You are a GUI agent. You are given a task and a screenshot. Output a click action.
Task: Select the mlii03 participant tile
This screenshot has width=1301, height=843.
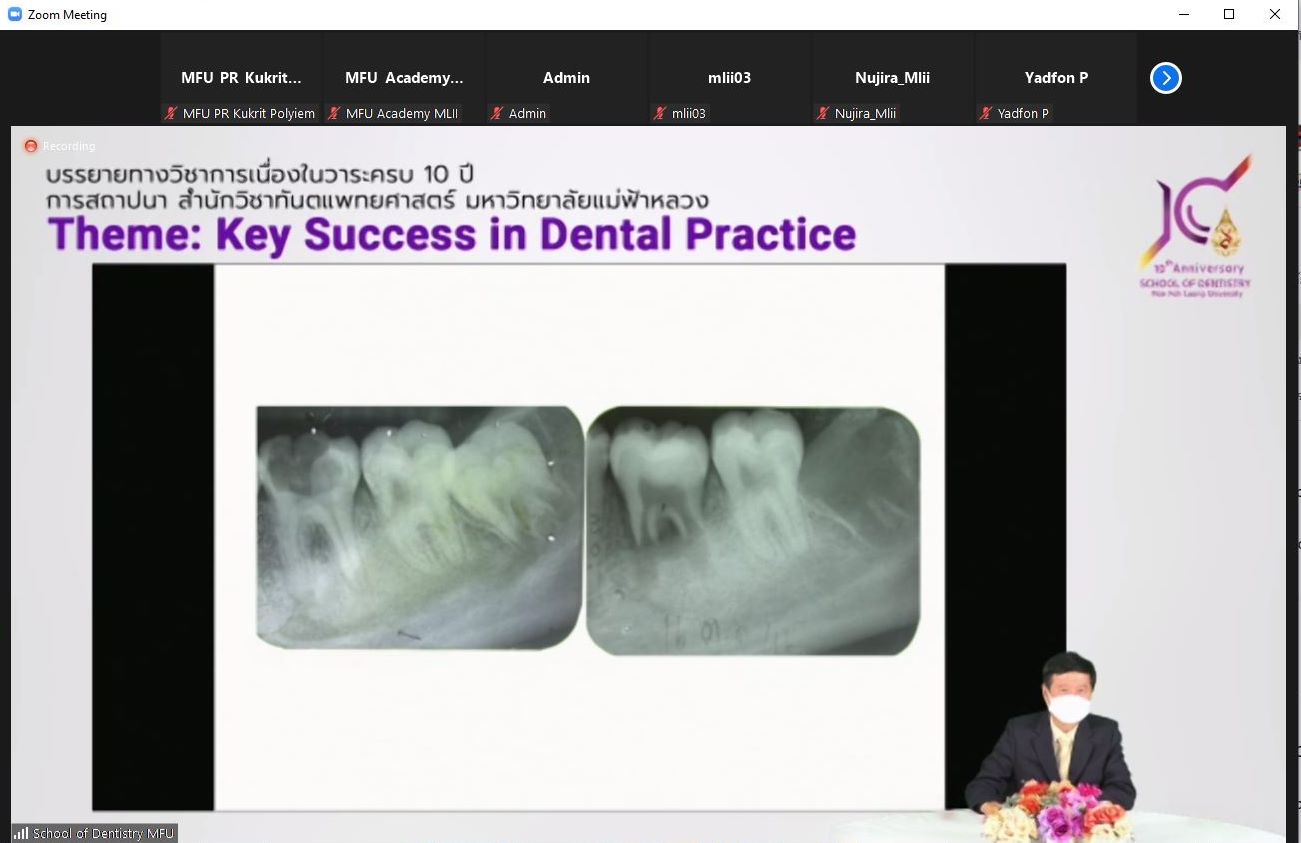[x=729, y=77]
